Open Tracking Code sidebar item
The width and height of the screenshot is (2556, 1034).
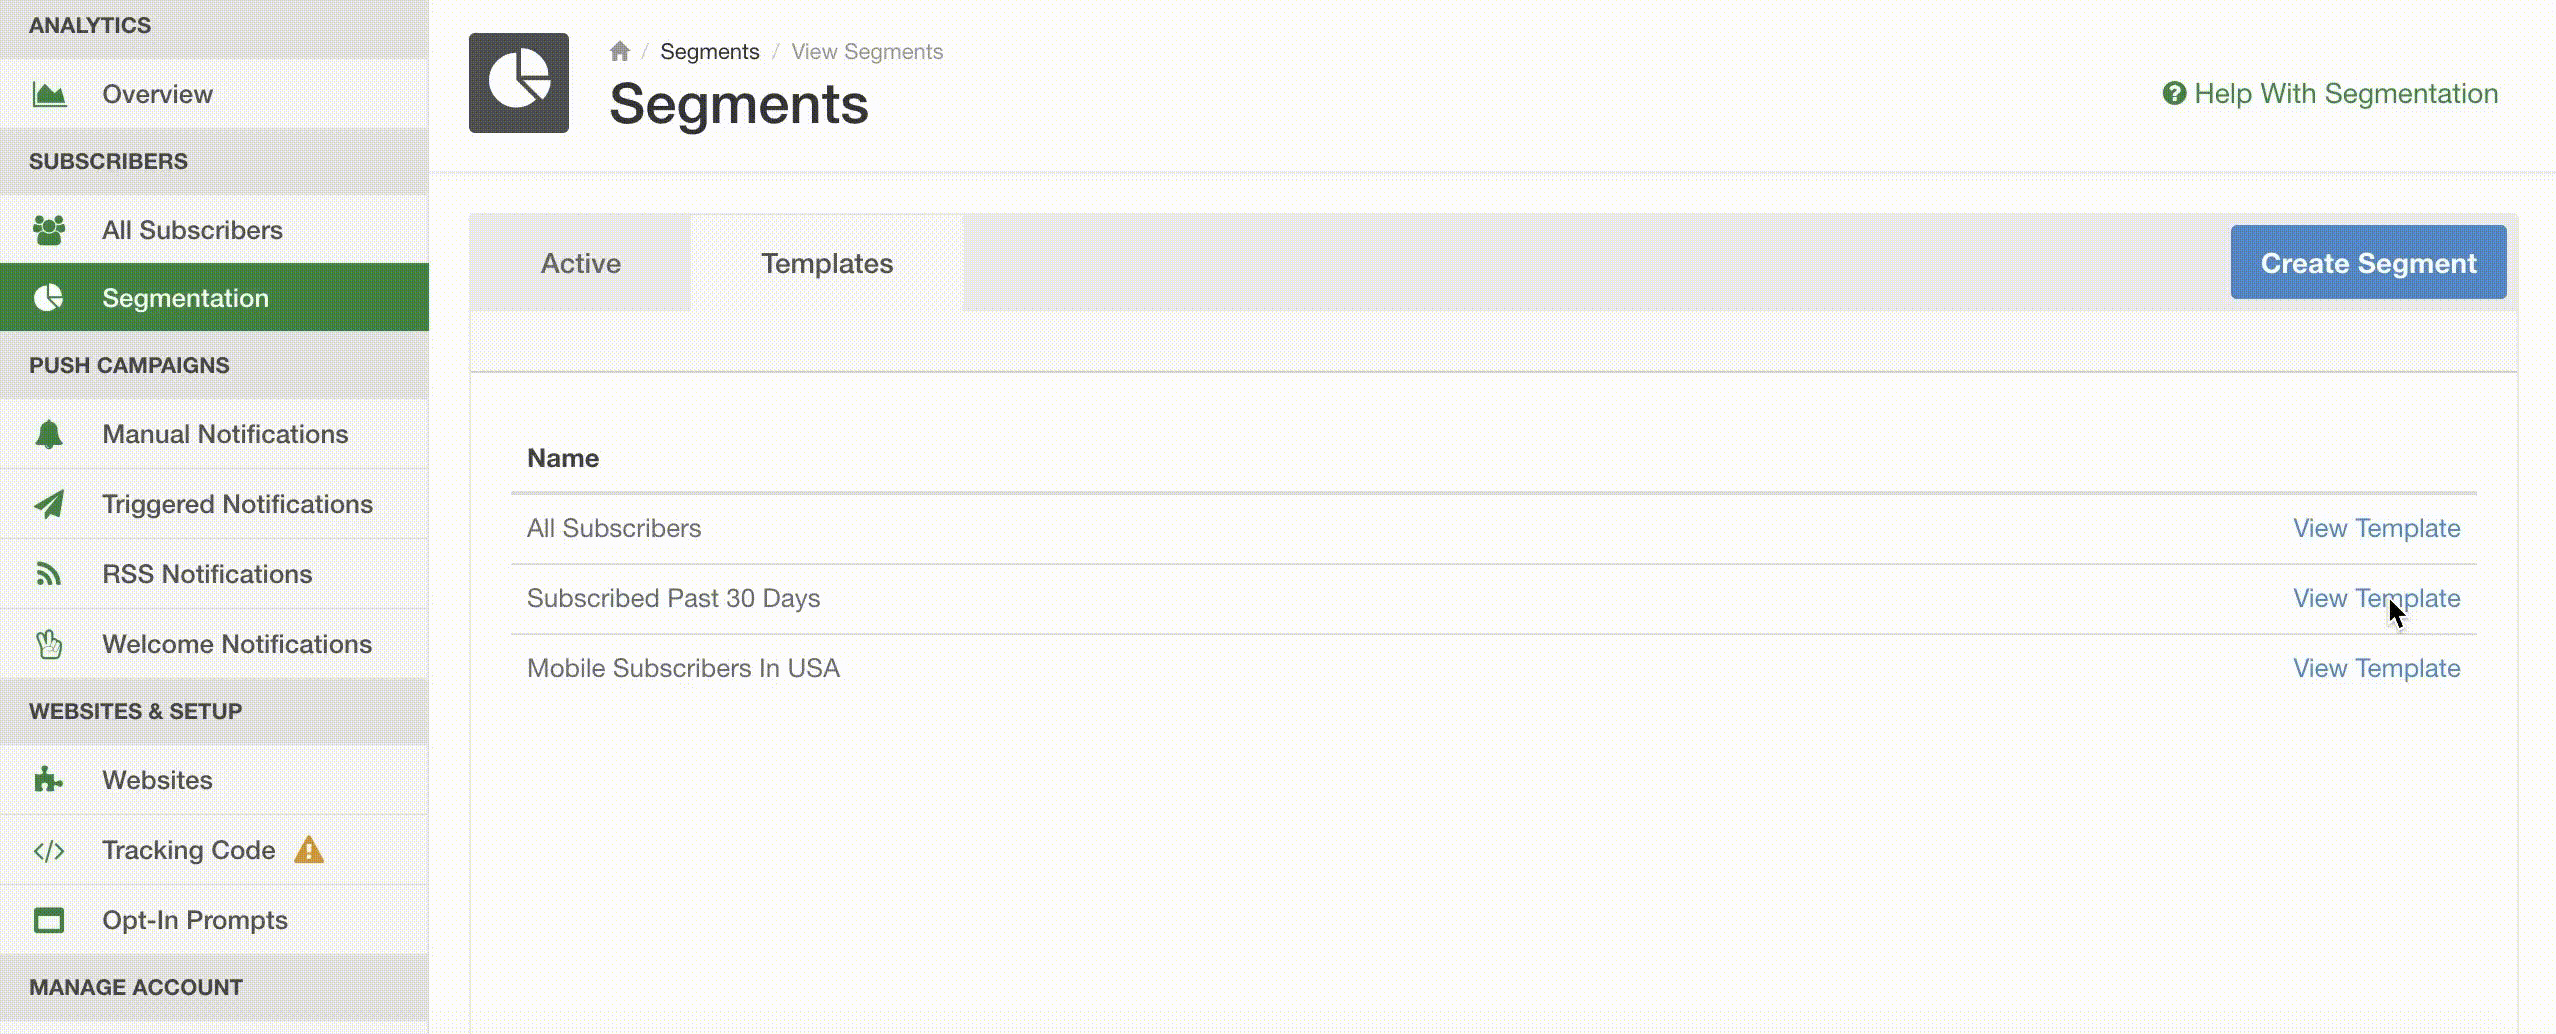pos(188,850)
